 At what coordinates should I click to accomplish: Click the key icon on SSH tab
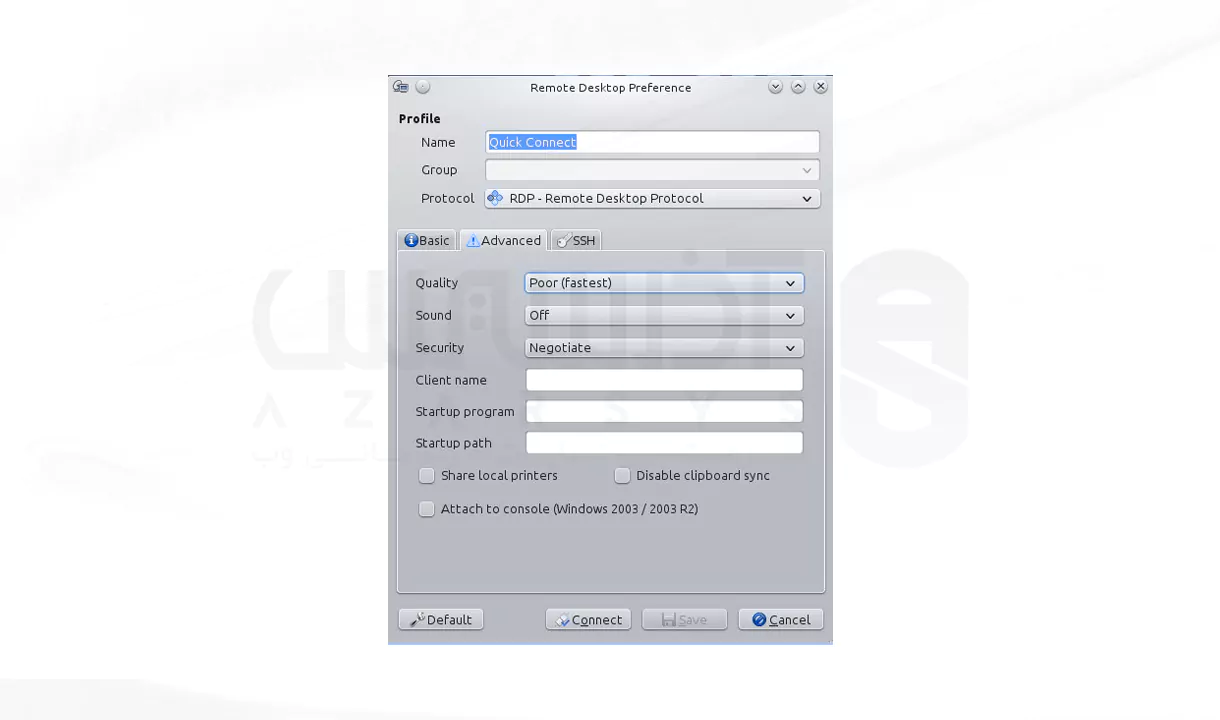(564, 241)
